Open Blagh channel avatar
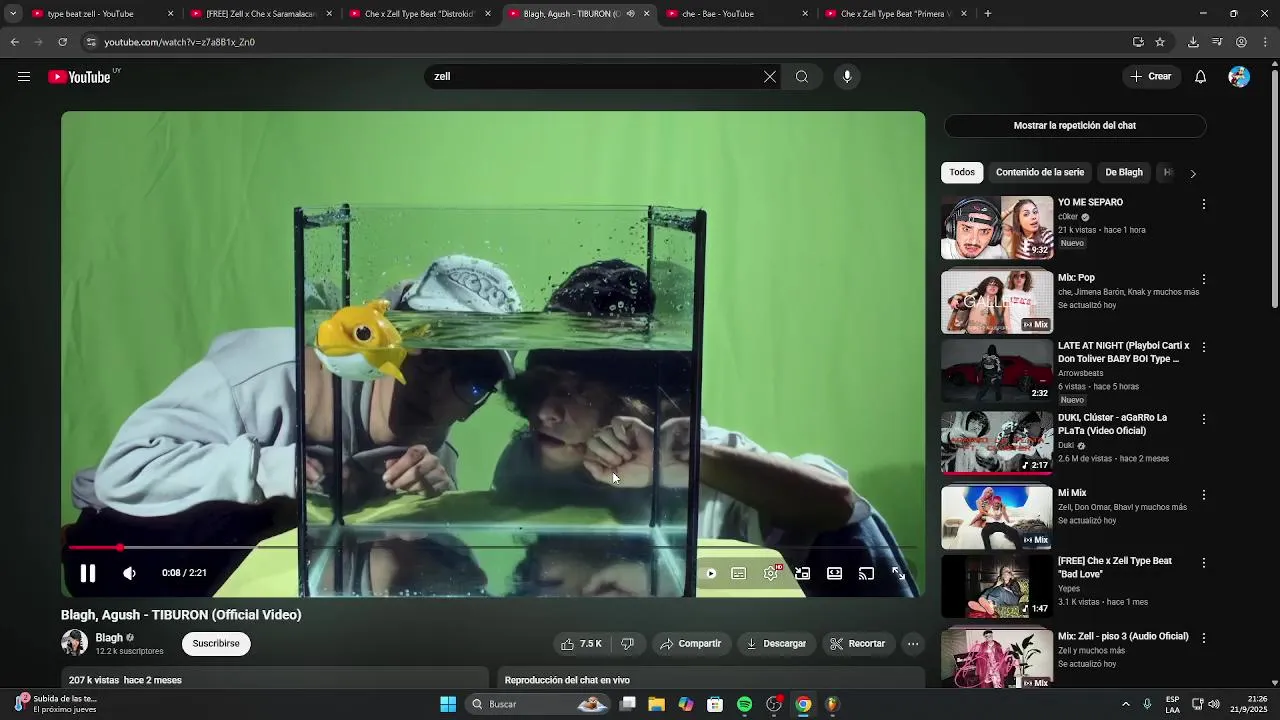This screenshot has width=1280, height=720. (74, 643)
